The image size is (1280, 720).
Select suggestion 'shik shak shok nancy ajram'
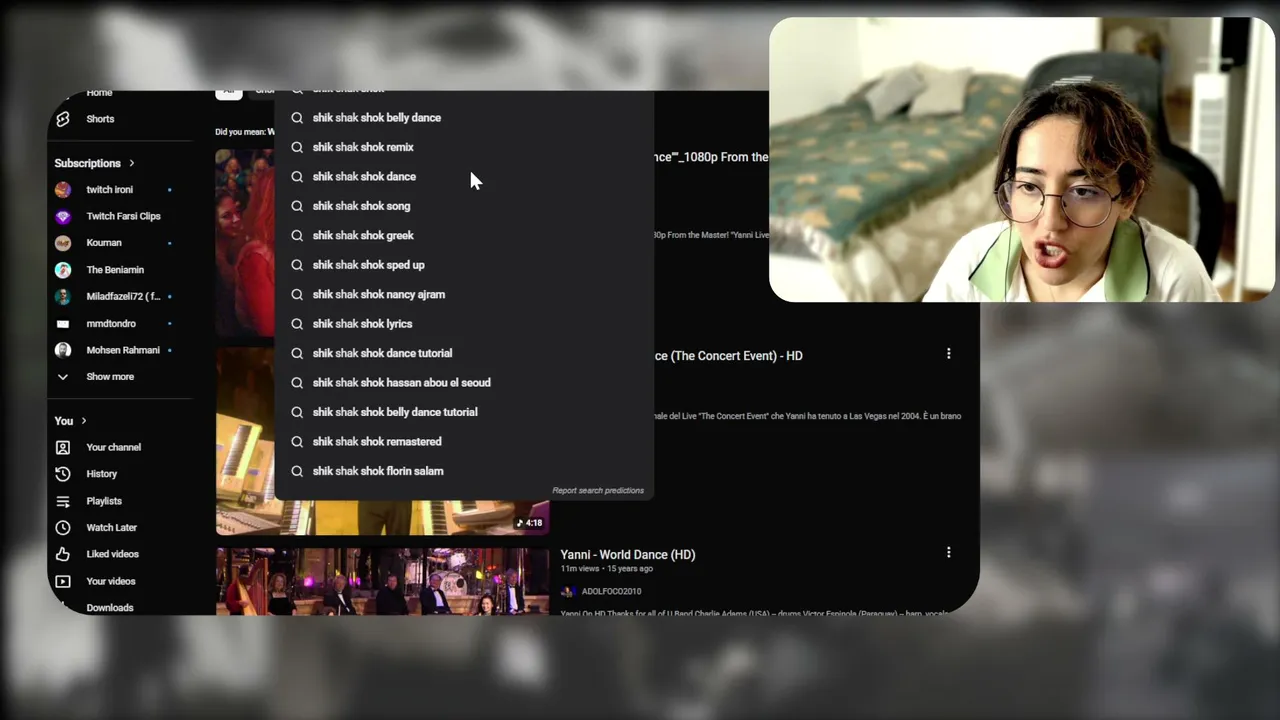click(x=465, y=295)
